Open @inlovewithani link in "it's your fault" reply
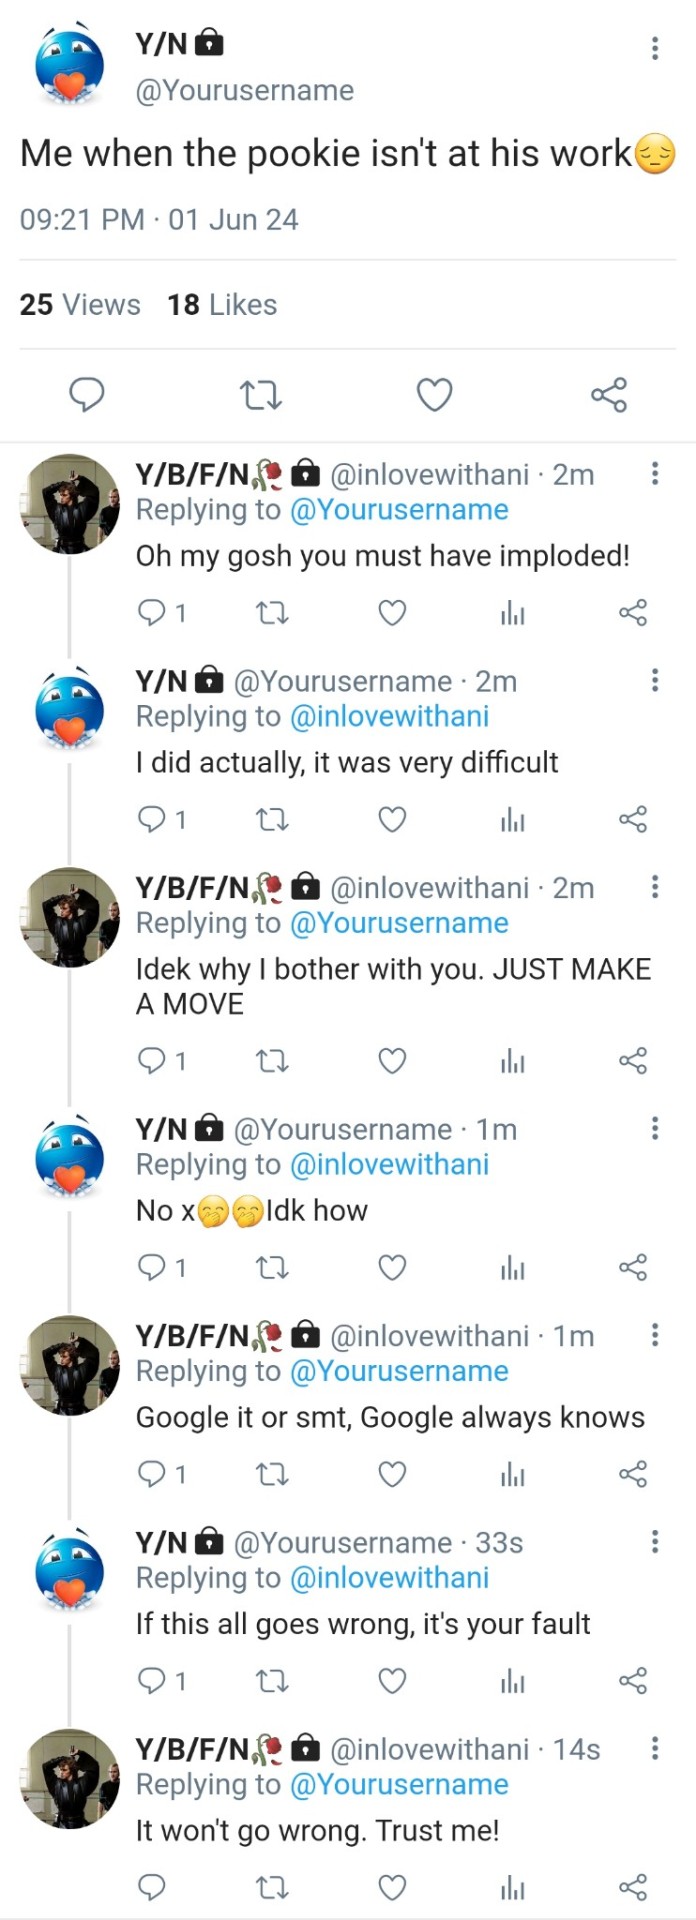Screen dimensions: 696x1920 [389, 1578]
